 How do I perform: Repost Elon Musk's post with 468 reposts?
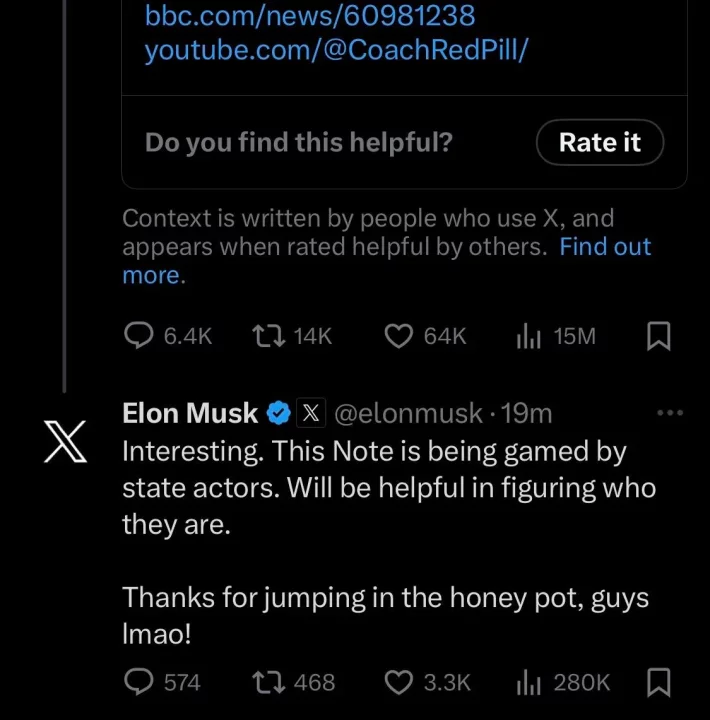coord(269,682)
